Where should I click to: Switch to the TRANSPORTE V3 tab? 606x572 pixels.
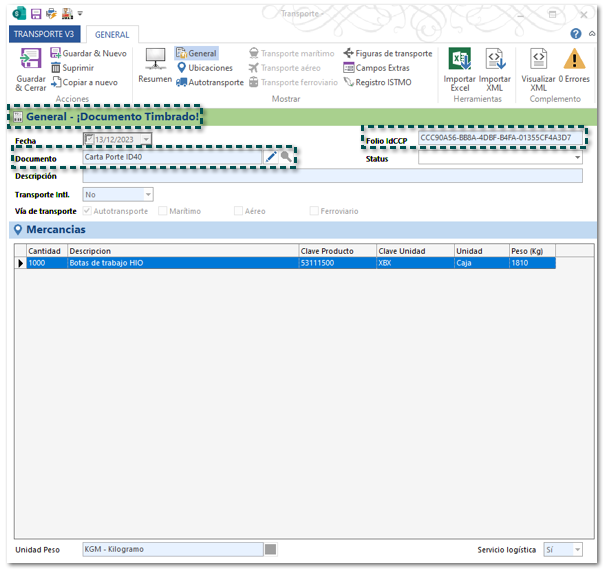pyautogui.click(x=43, y=34)
